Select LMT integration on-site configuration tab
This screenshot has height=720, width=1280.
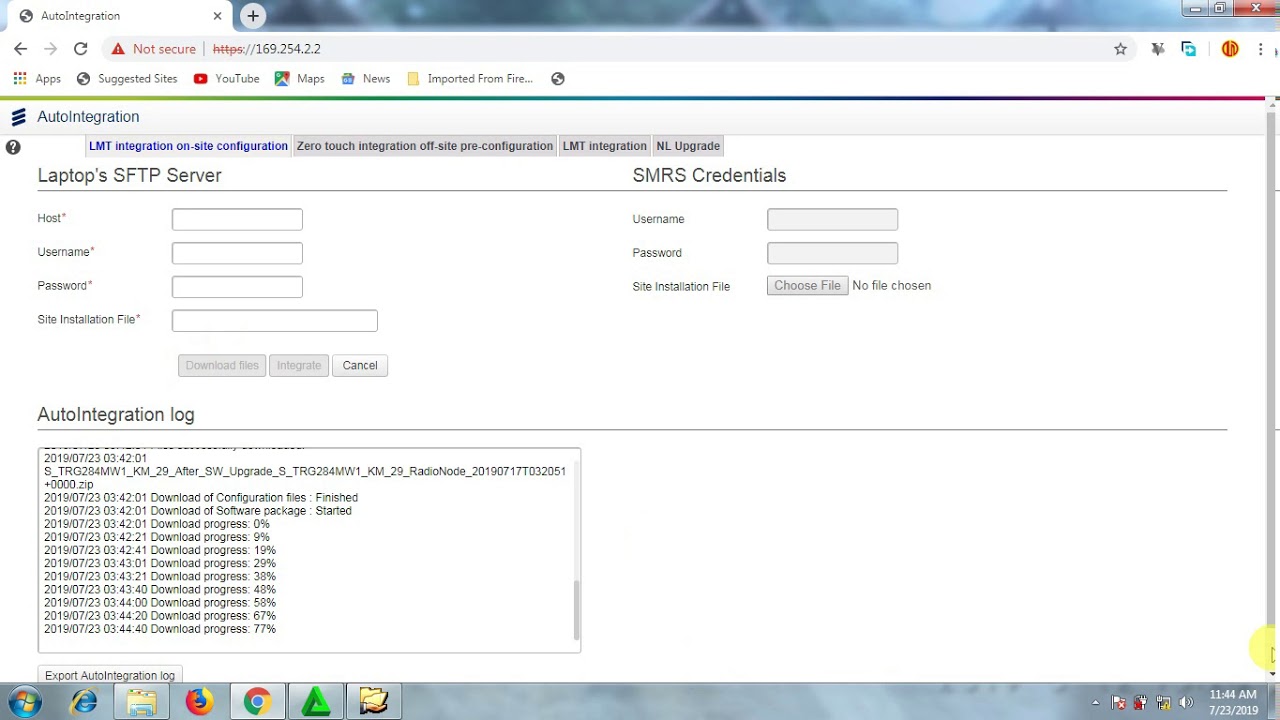[188, 146]
